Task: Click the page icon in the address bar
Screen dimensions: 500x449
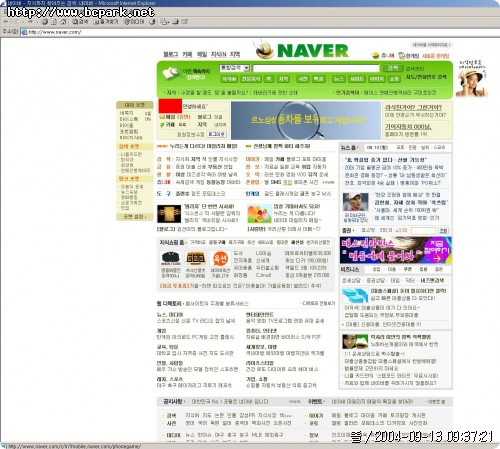Action: 24,32
